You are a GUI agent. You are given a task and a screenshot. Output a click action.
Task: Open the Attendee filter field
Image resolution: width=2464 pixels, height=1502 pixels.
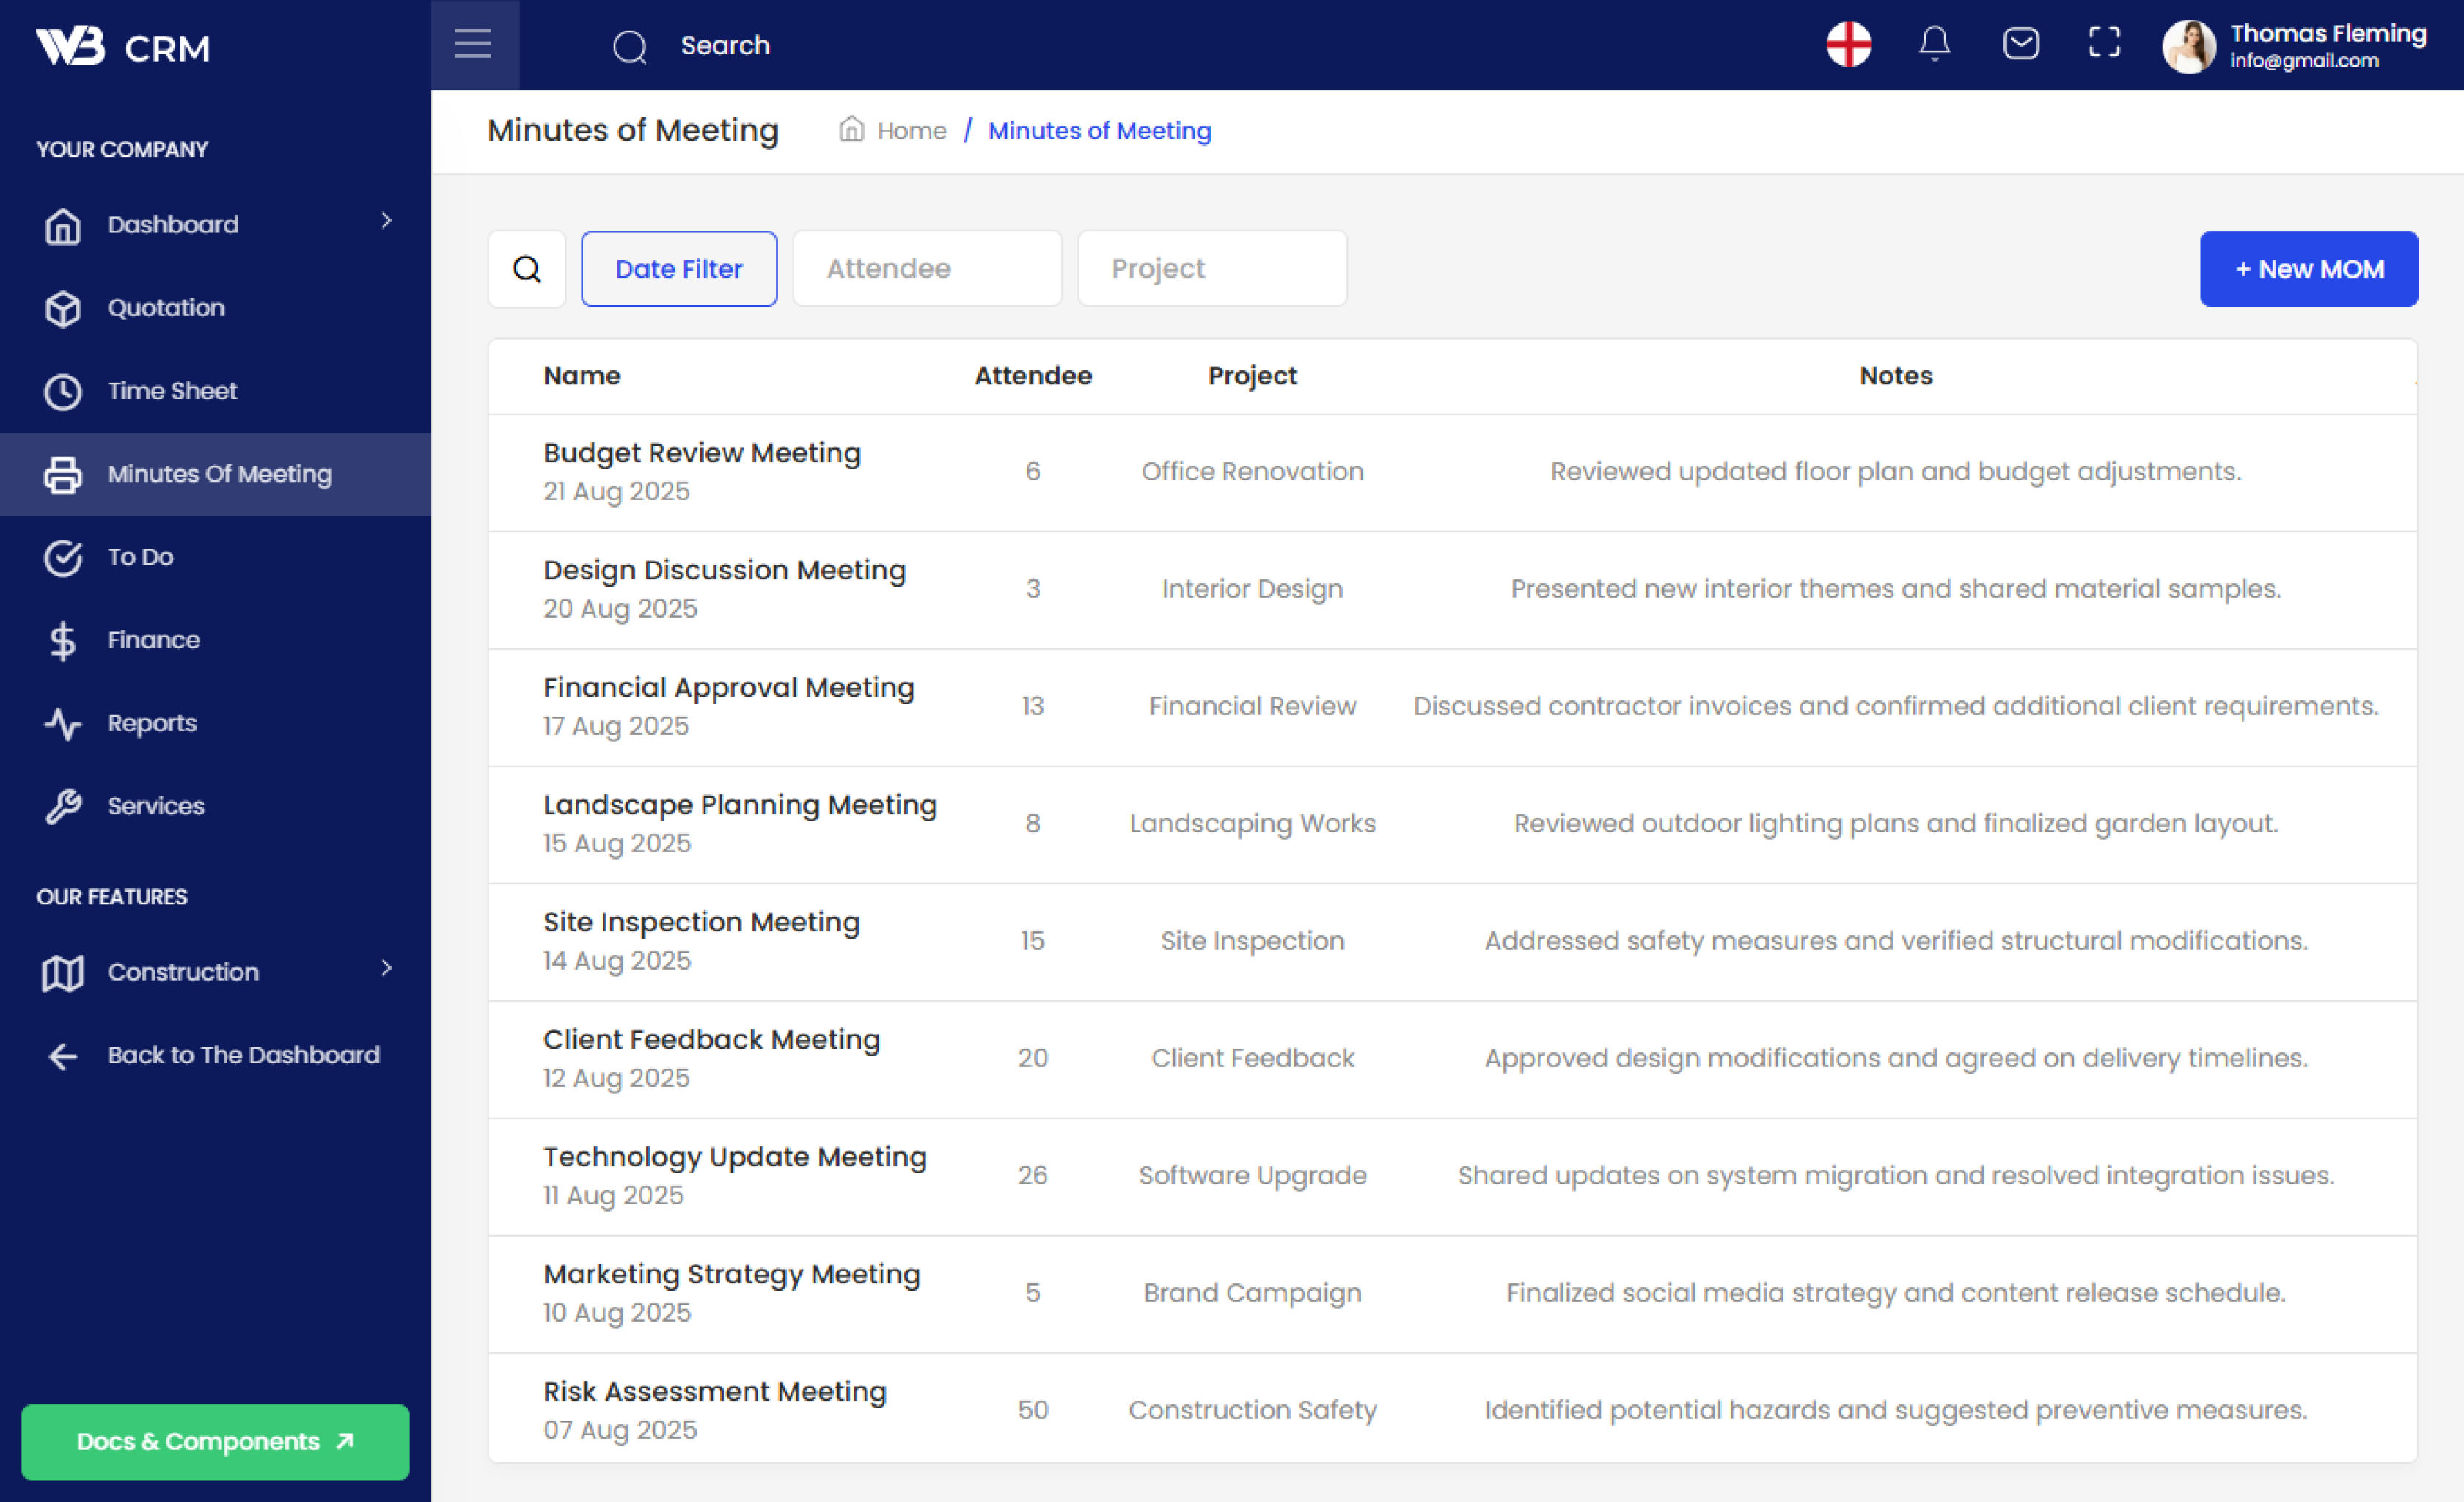(x=926, y=269)
